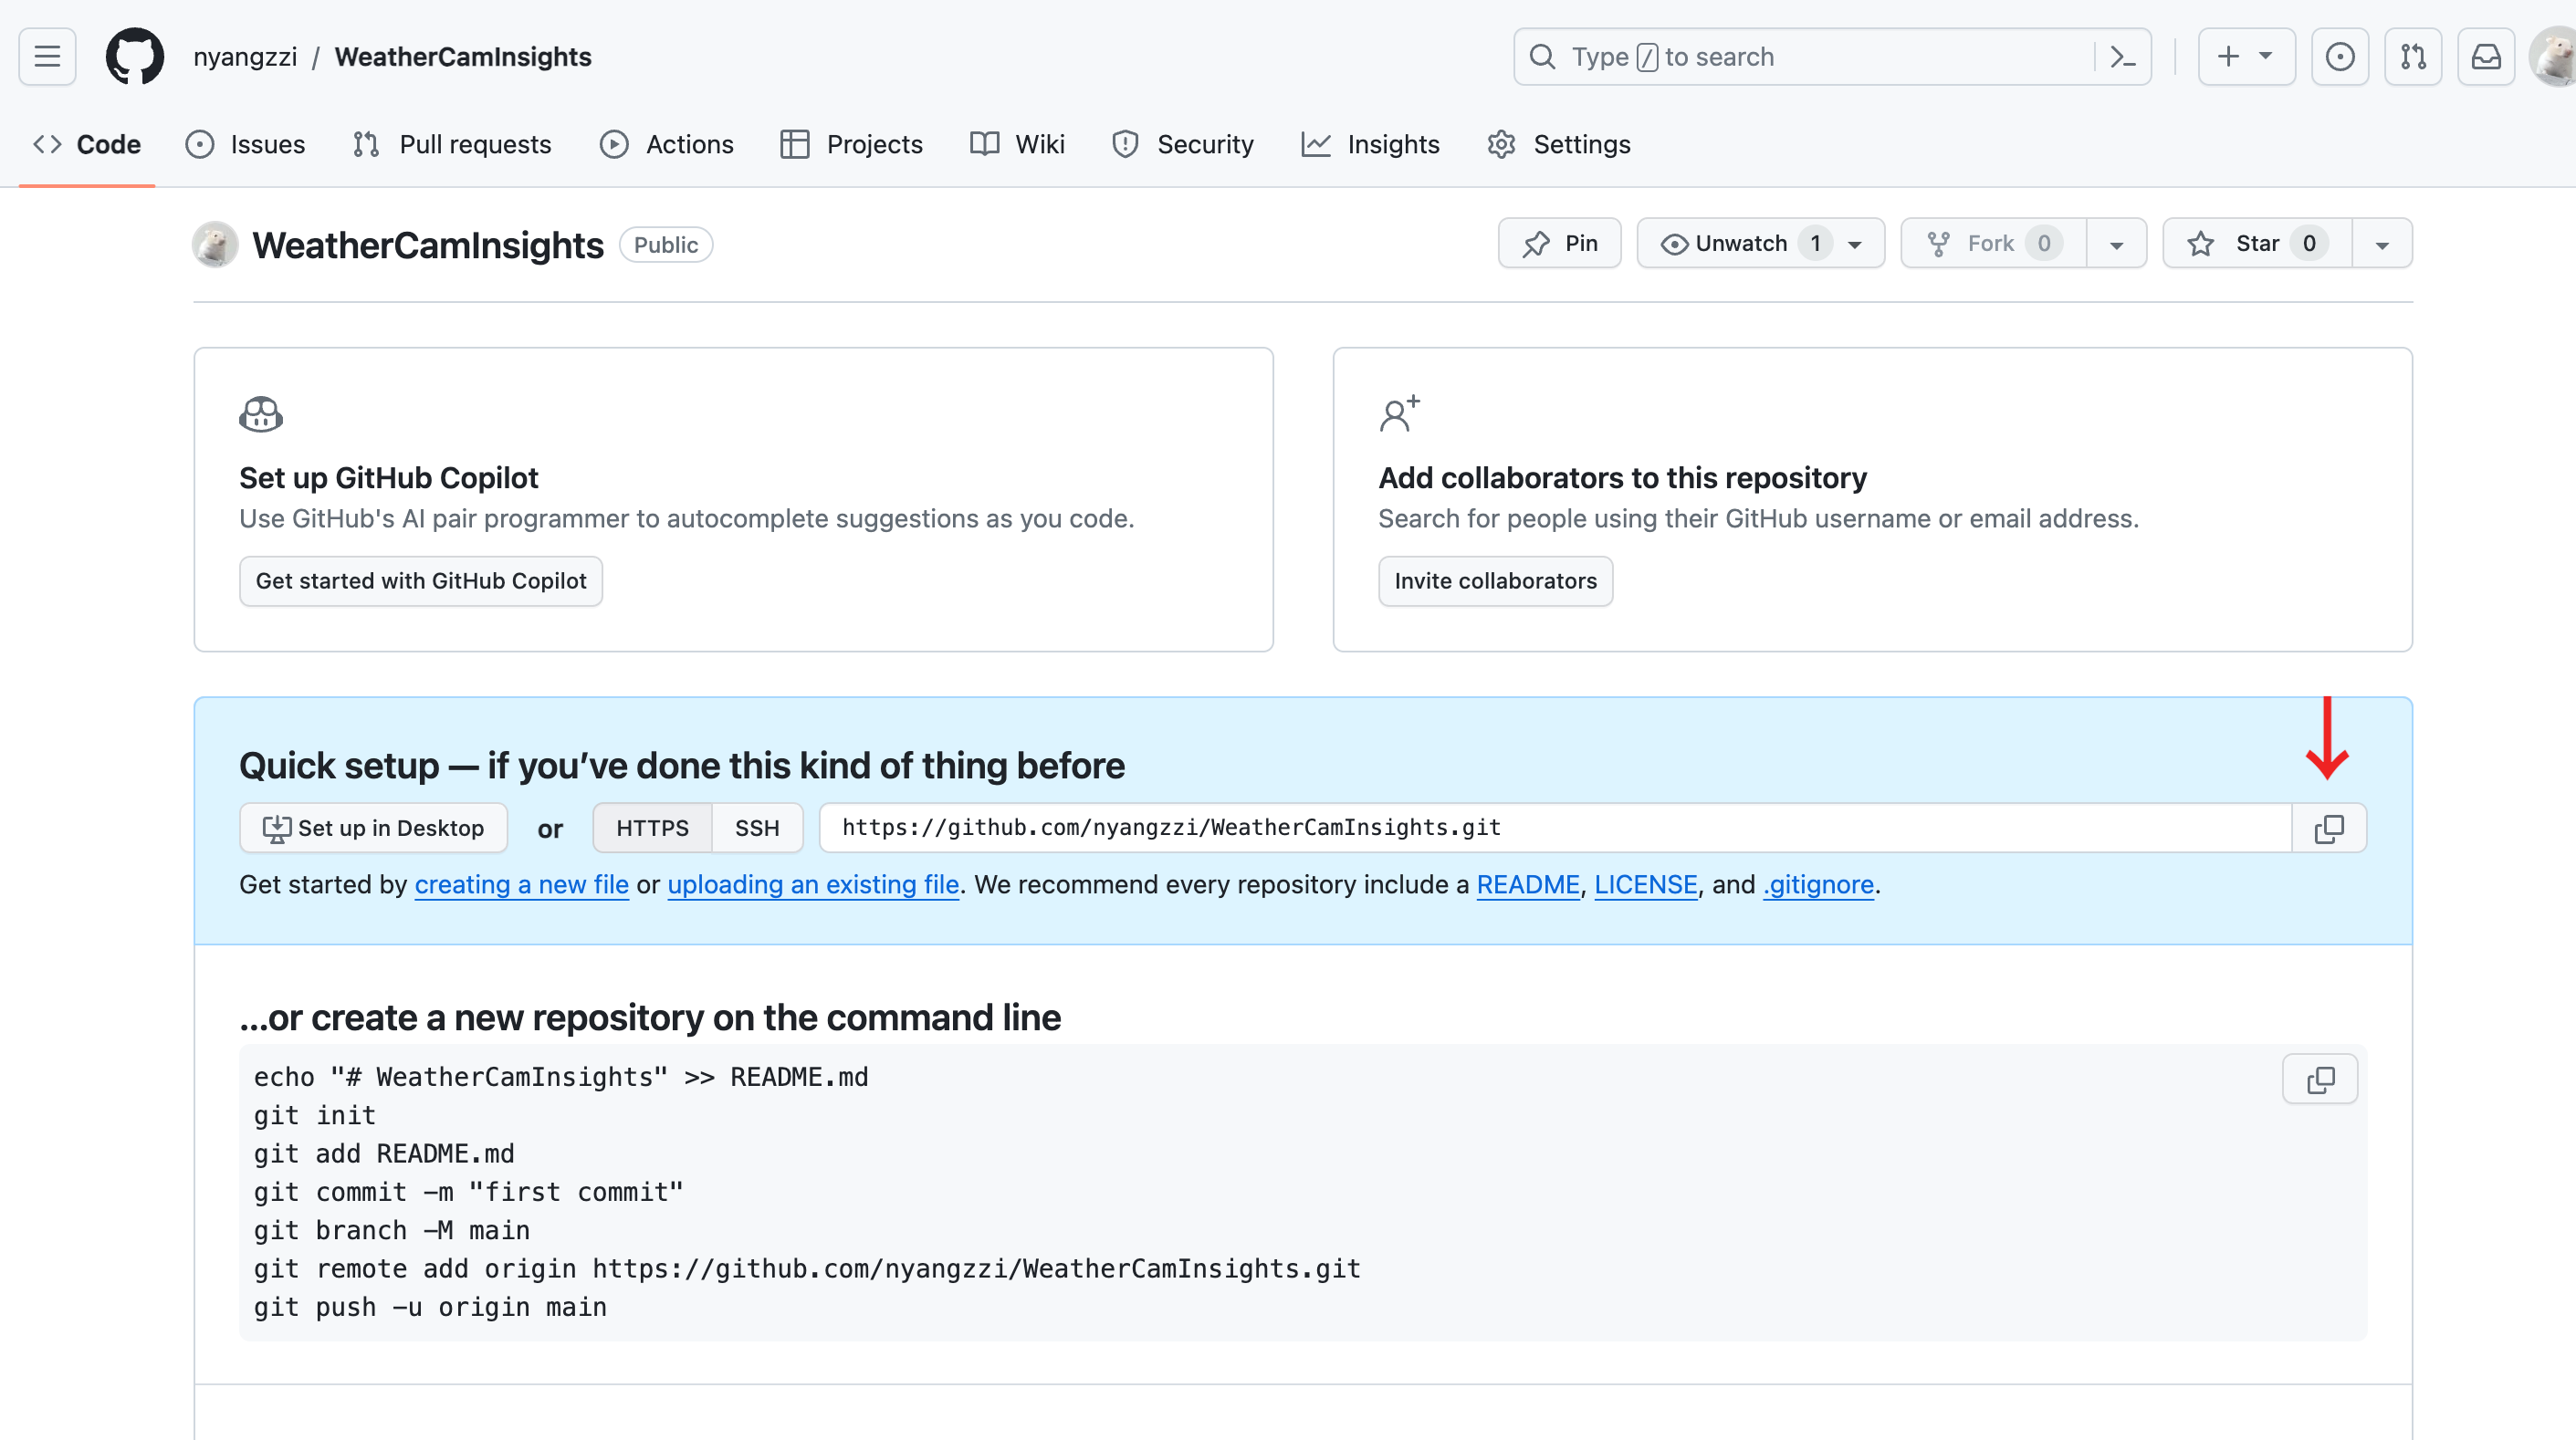
Task: Select the HTTPS protocol toggle
Action: click(652, 828)
